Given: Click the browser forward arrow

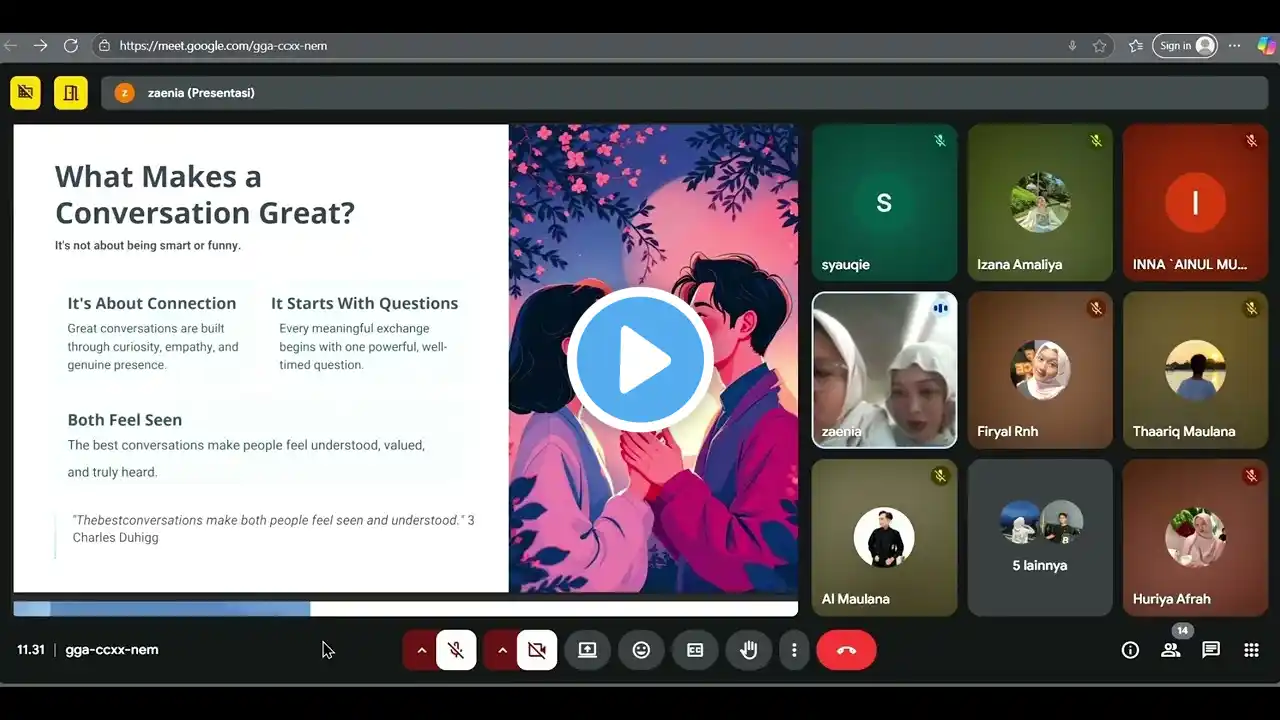Looking at the screenshot, I should (40, 46).
